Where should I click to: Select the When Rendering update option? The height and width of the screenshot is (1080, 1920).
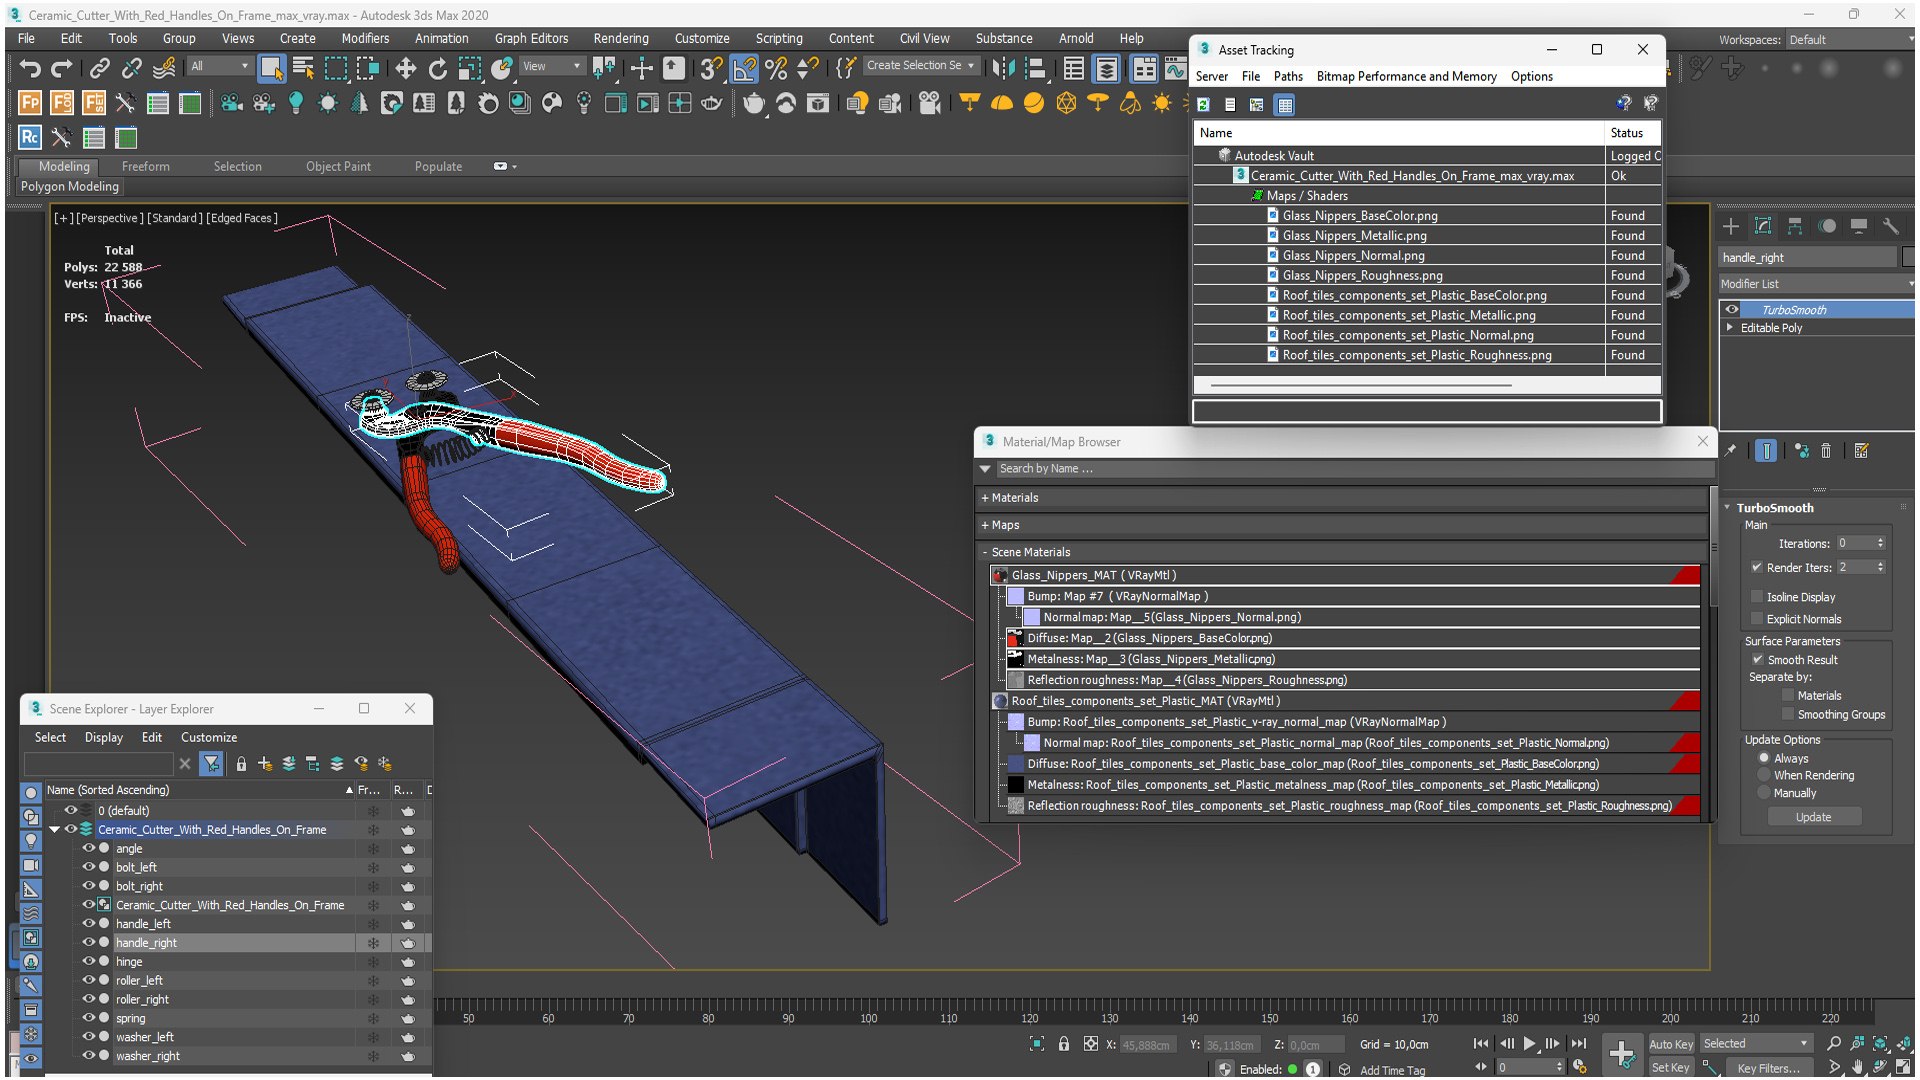coord(1765,776)
